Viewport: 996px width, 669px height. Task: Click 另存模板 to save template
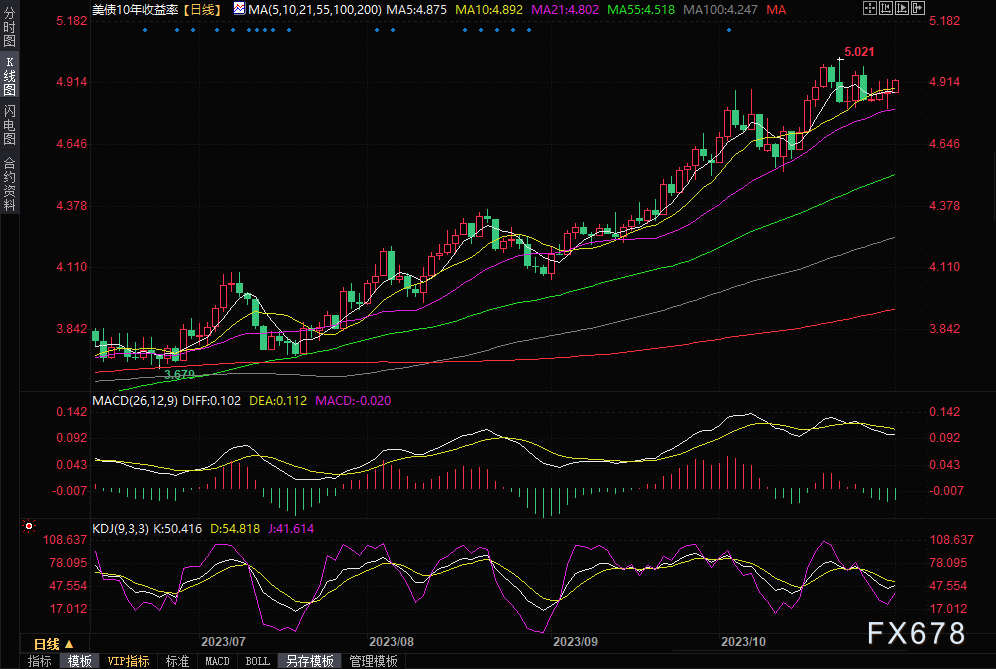pyautogui.click(x=309, y=661)
